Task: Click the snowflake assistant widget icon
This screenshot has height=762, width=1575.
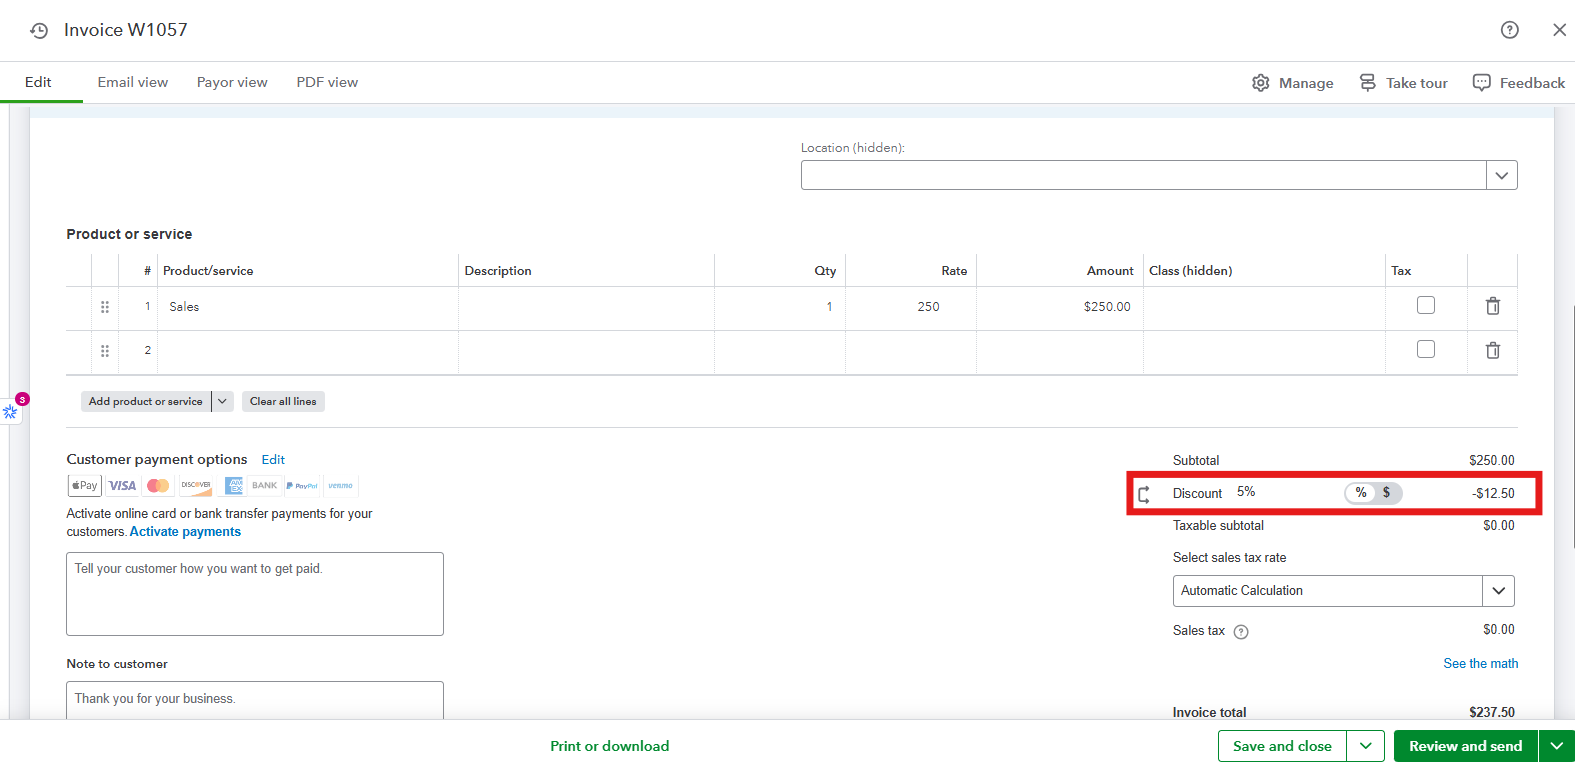Action: 11,411
